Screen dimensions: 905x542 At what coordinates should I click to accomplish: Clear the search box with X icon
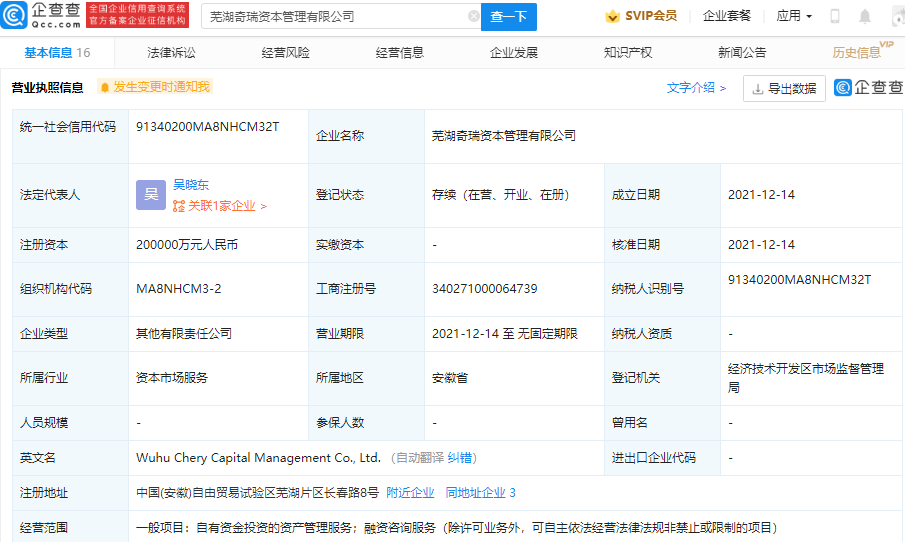(x=472, y=17)
